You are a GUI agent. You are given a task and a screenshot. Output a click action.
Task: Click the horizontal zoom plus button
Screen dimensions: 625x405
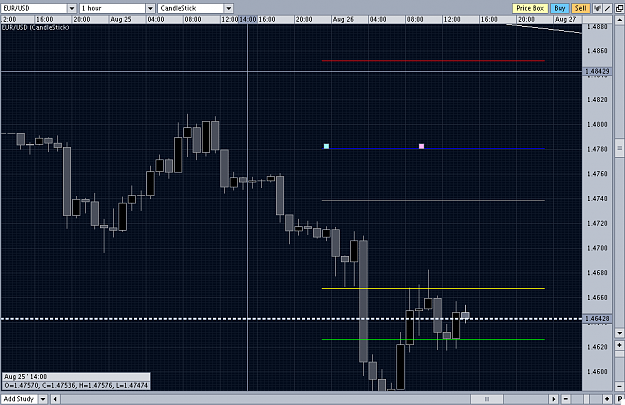coord(607,399)
